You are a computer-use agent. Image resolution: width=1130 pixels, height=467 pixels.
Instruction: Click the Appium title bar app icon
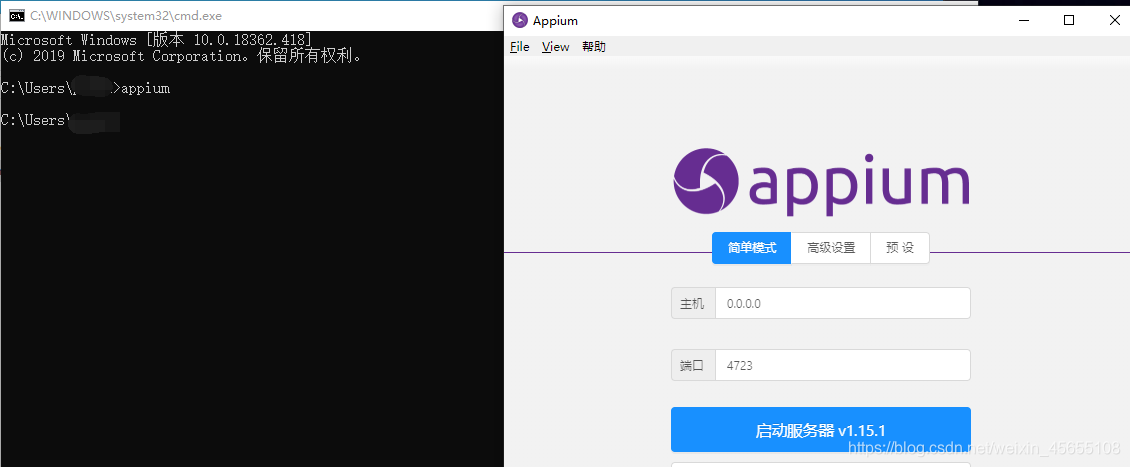coord(520,20)
